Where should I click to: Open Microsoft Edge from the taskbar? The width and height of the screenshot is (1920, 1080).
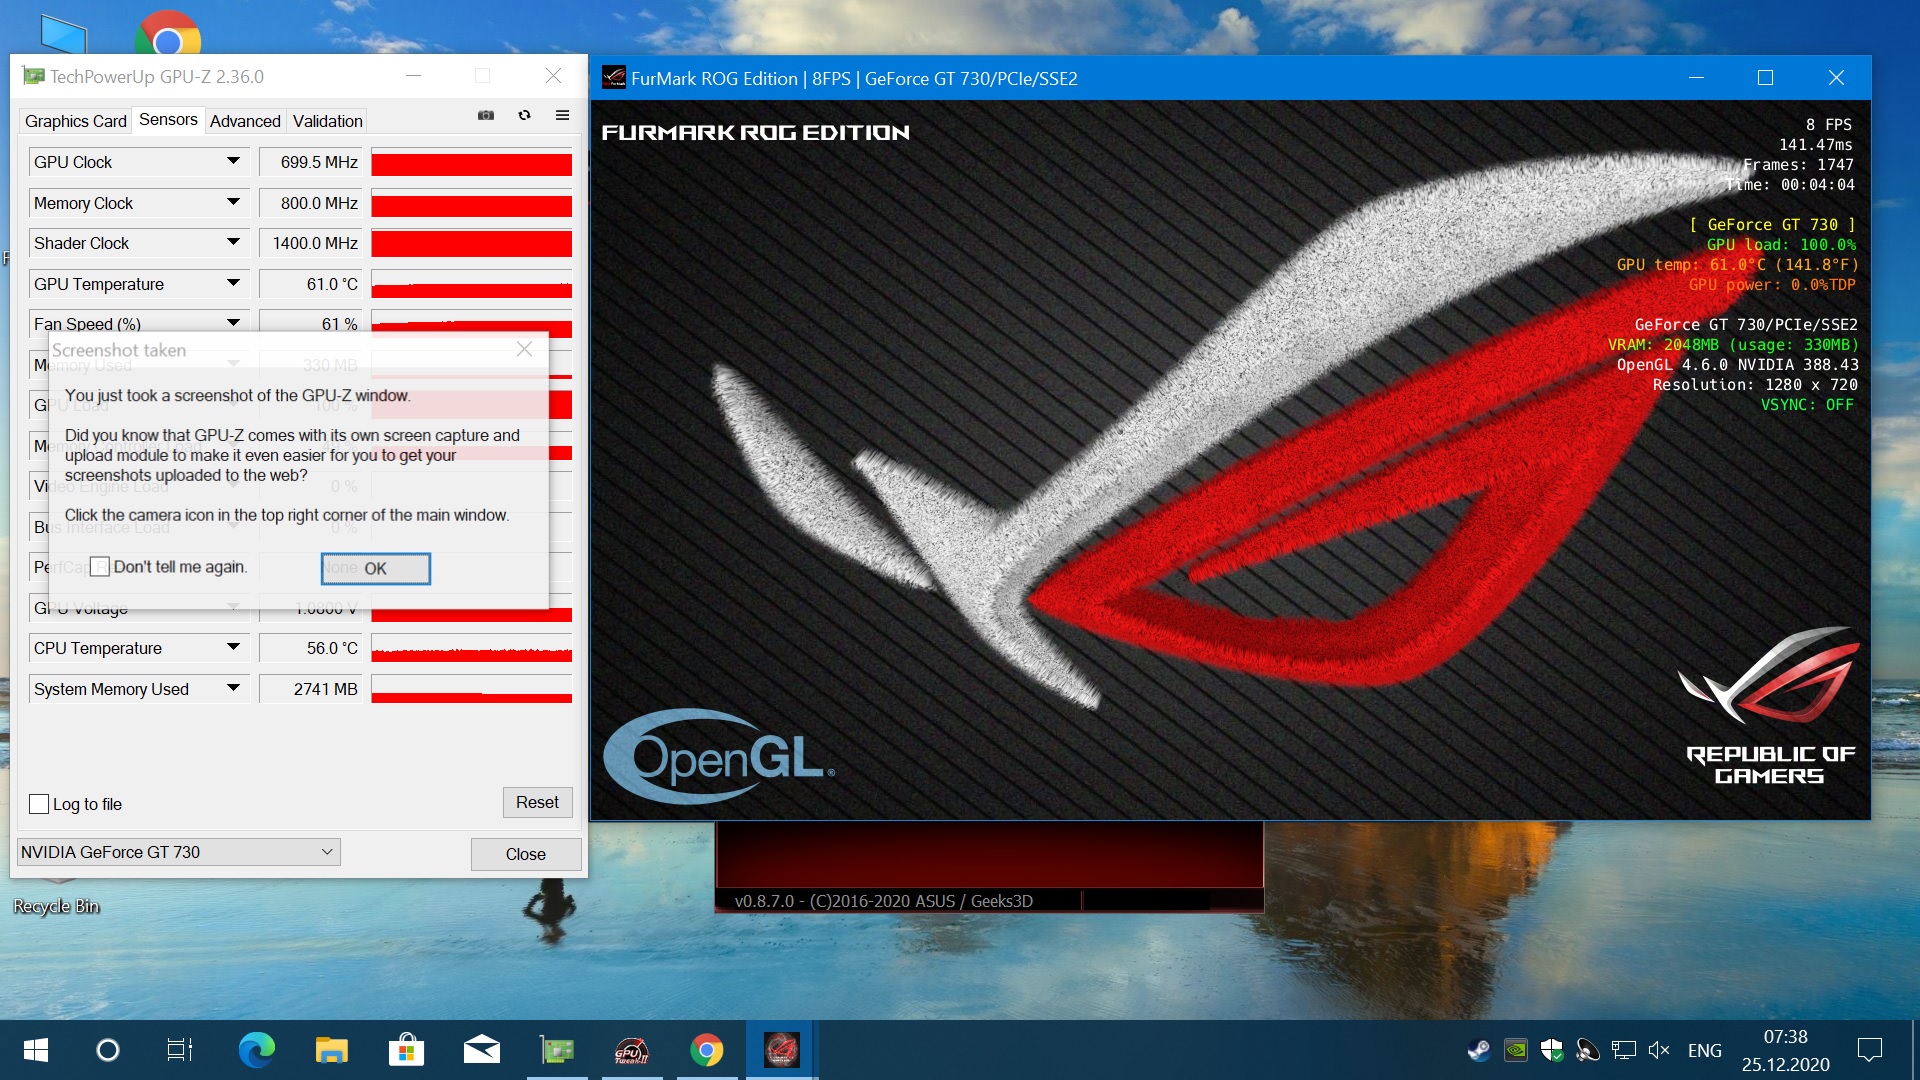[256, 1050]
